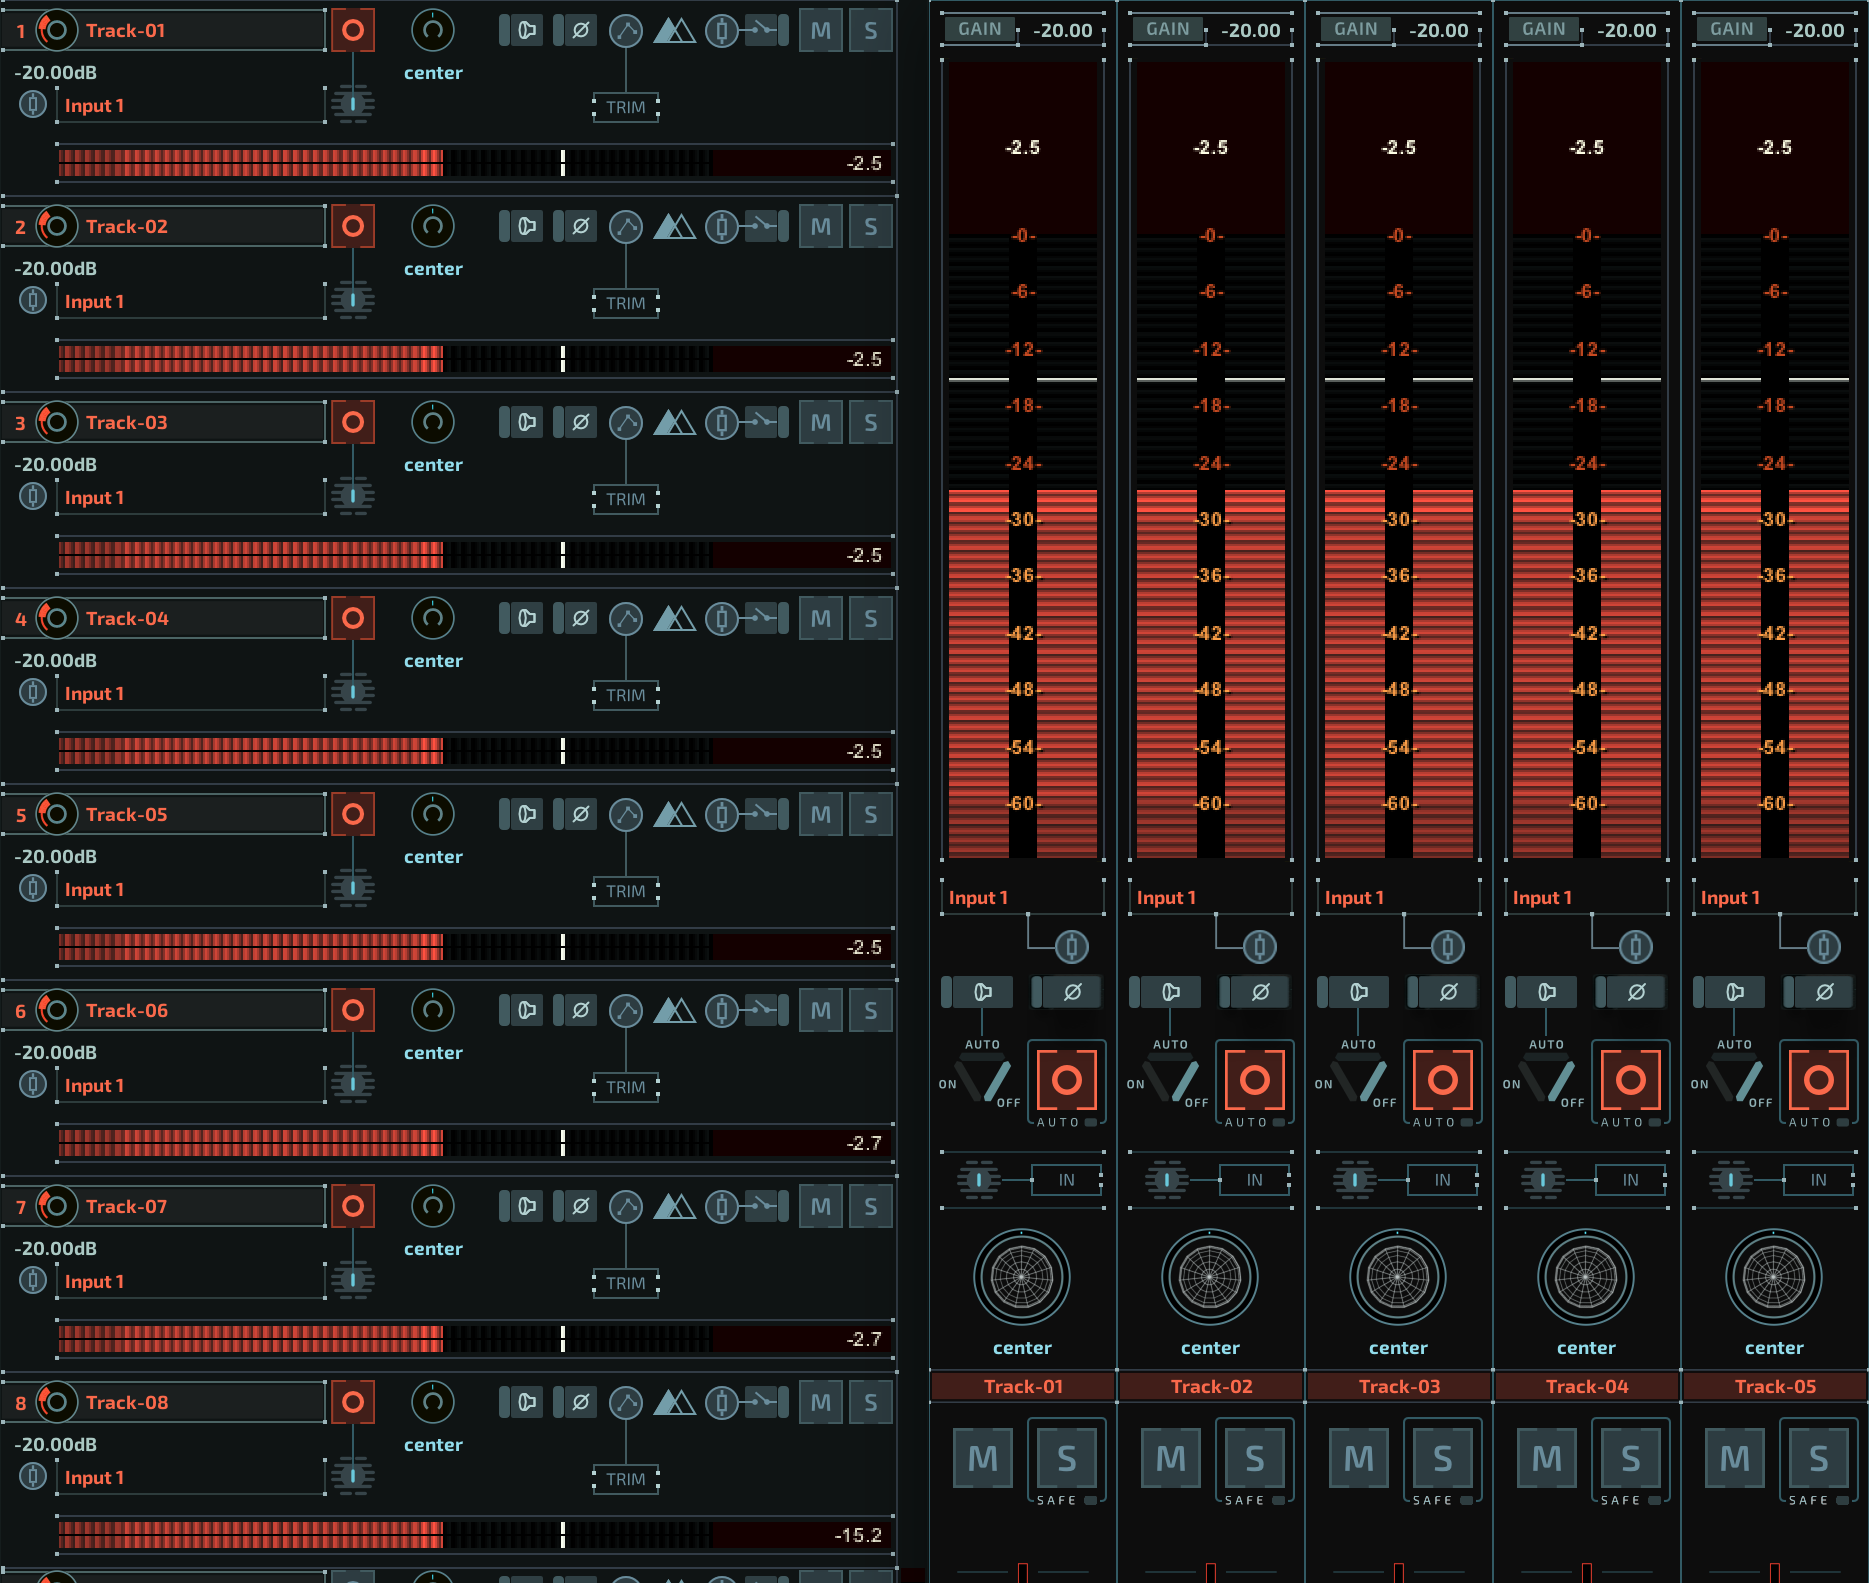1869x1583 pixels.
Task: Mute Track-01 in the track list
Action: pos(821,31)
